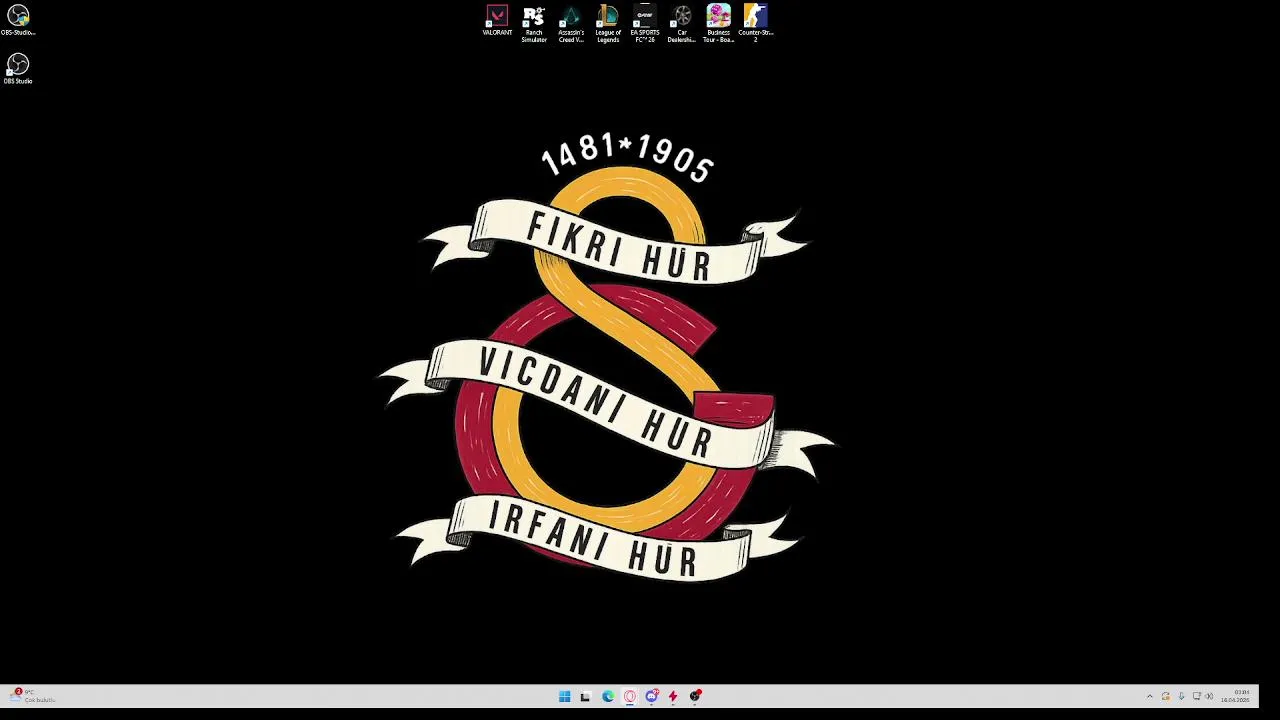Select the OBS-Studio installer icon on the desktop
Screen dimensions: 1280x720
click(18, 21)
